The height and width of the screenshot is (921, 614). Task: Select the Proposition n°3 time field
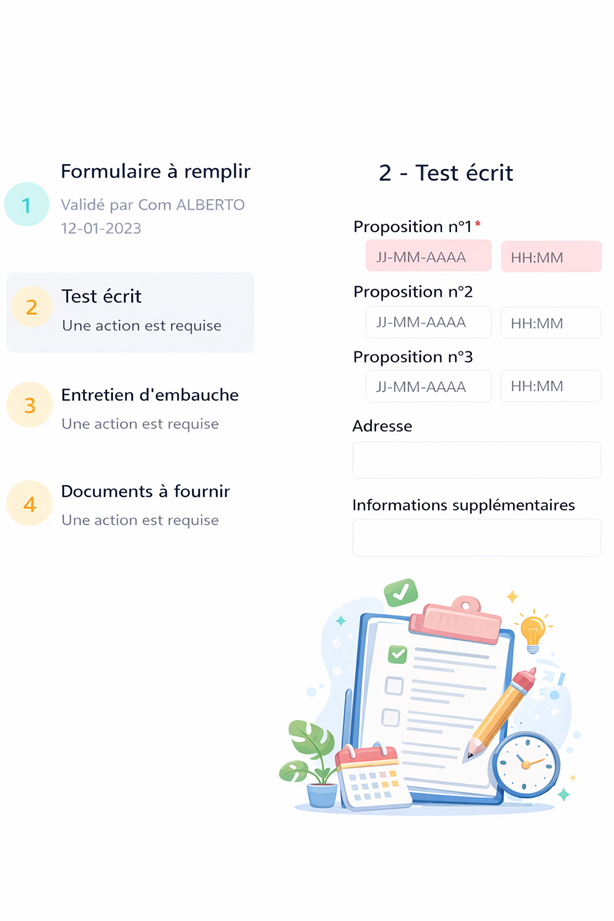pos(551,386)
